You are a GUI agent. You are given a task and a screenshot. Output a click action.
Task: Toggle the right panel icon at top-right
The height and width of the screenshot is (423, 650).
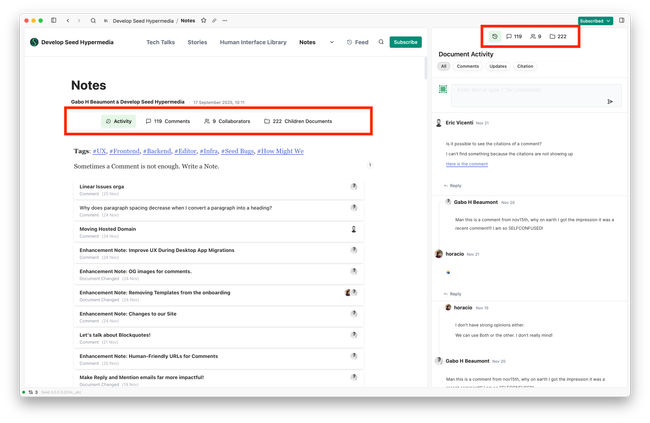click(x=621, y=20)
